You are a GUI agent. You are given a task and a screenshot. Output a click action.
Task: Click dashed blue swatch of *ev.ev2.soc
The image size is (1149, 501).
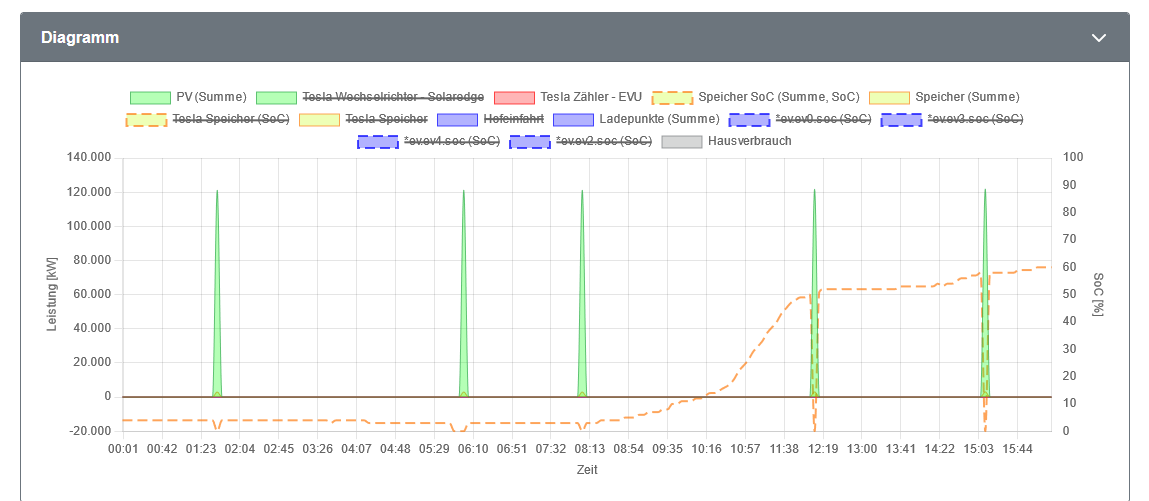point(530,141)
